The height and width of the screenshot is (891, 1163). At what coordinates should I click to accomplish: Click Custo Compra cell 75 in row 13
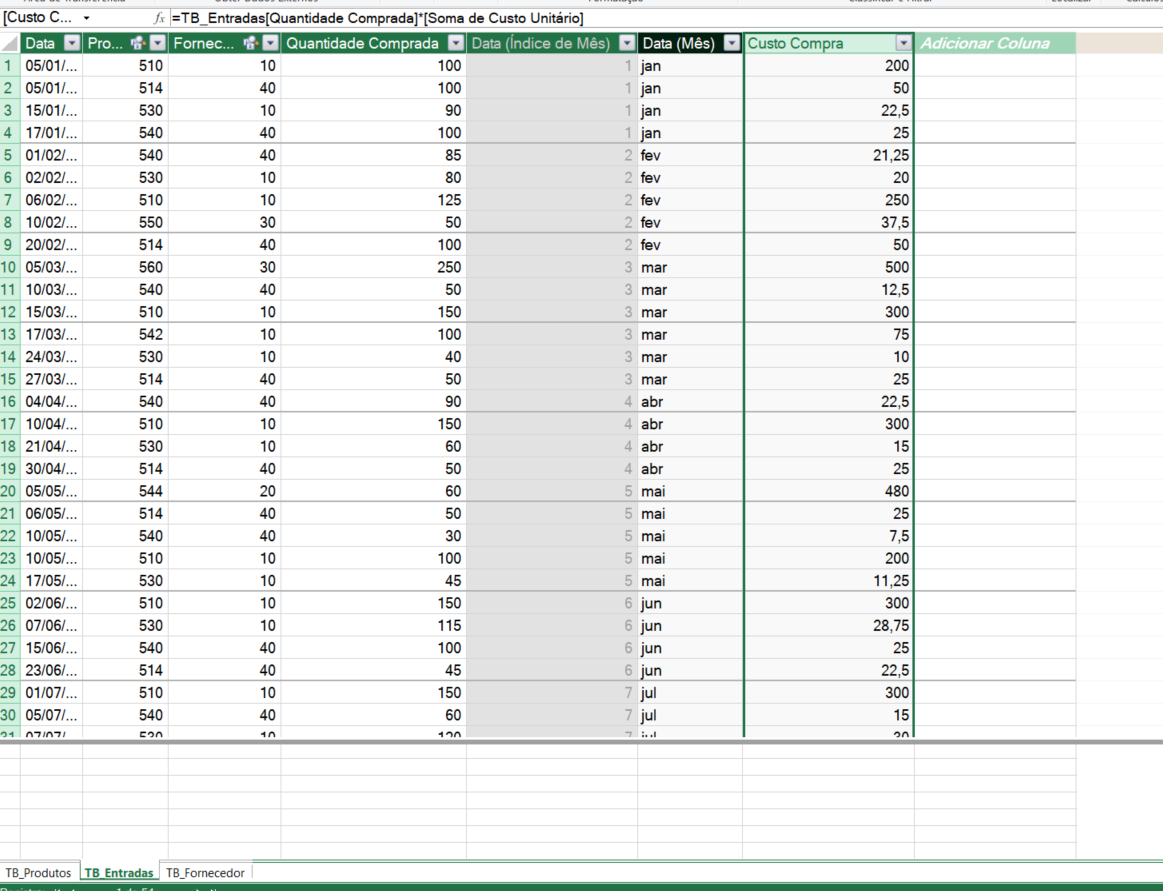point(828,335)
